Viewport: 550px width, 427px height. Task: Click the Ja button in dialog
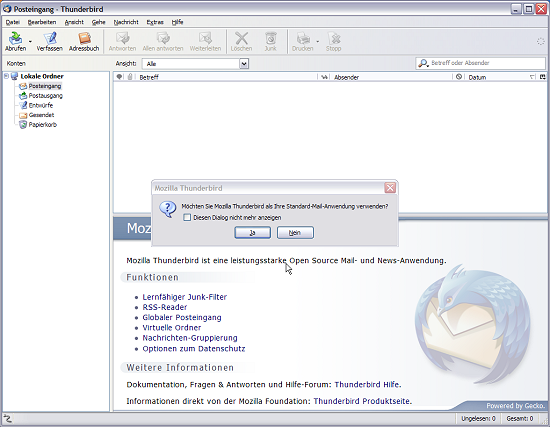tap(253, 233)
